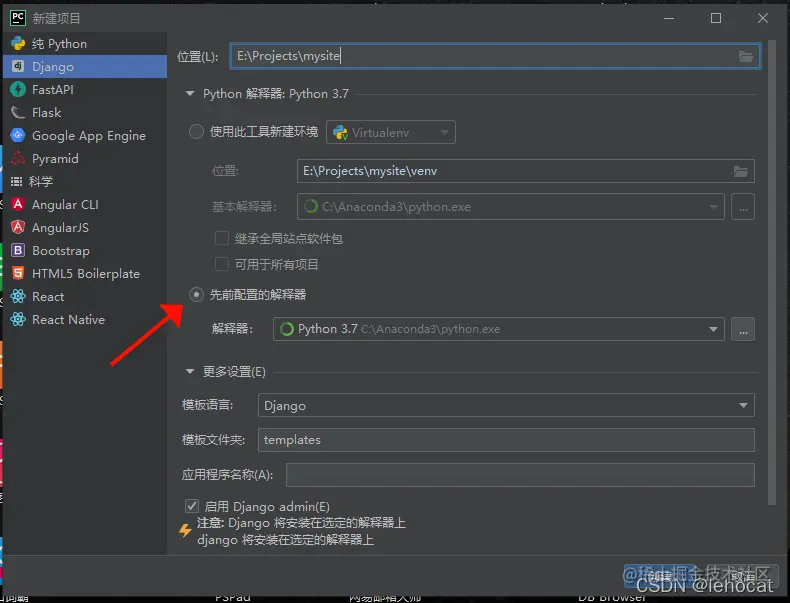Click the FastAPI lightning icon
790x603 pixels.
point(18,90)
